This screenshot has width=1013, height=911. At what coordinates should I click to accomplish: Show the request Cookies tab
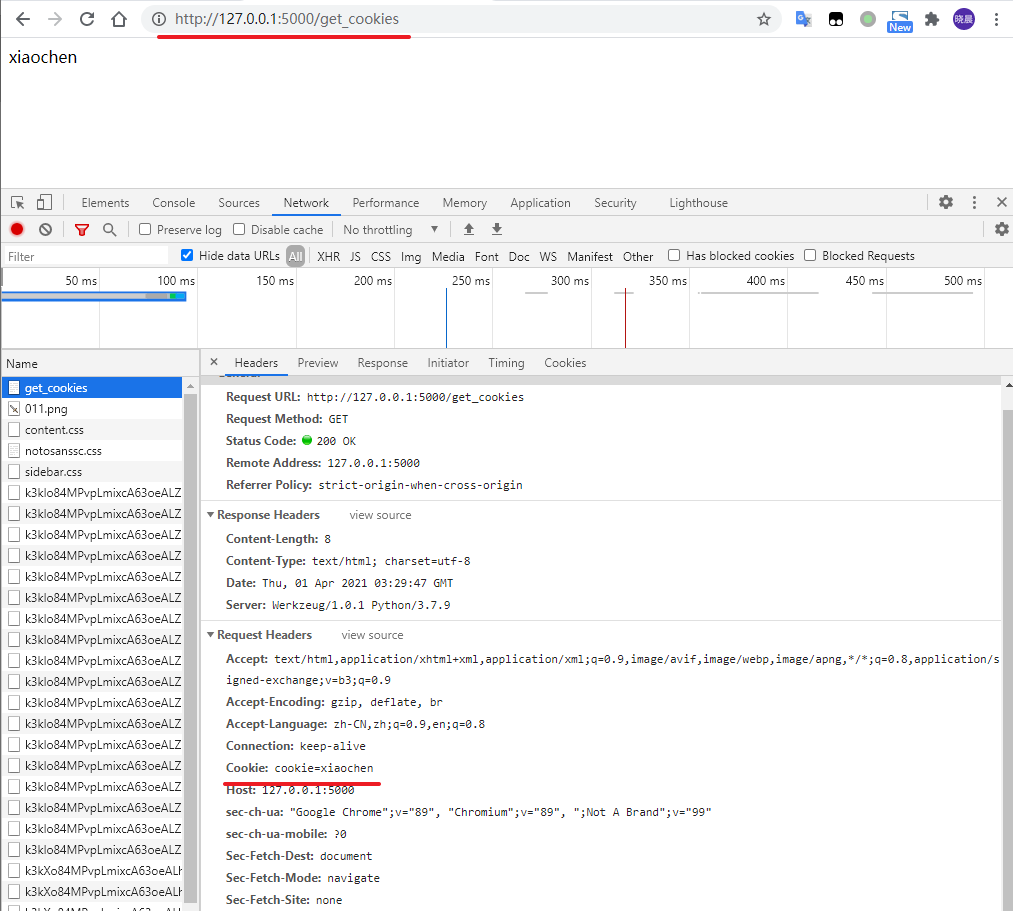point(565,363)
